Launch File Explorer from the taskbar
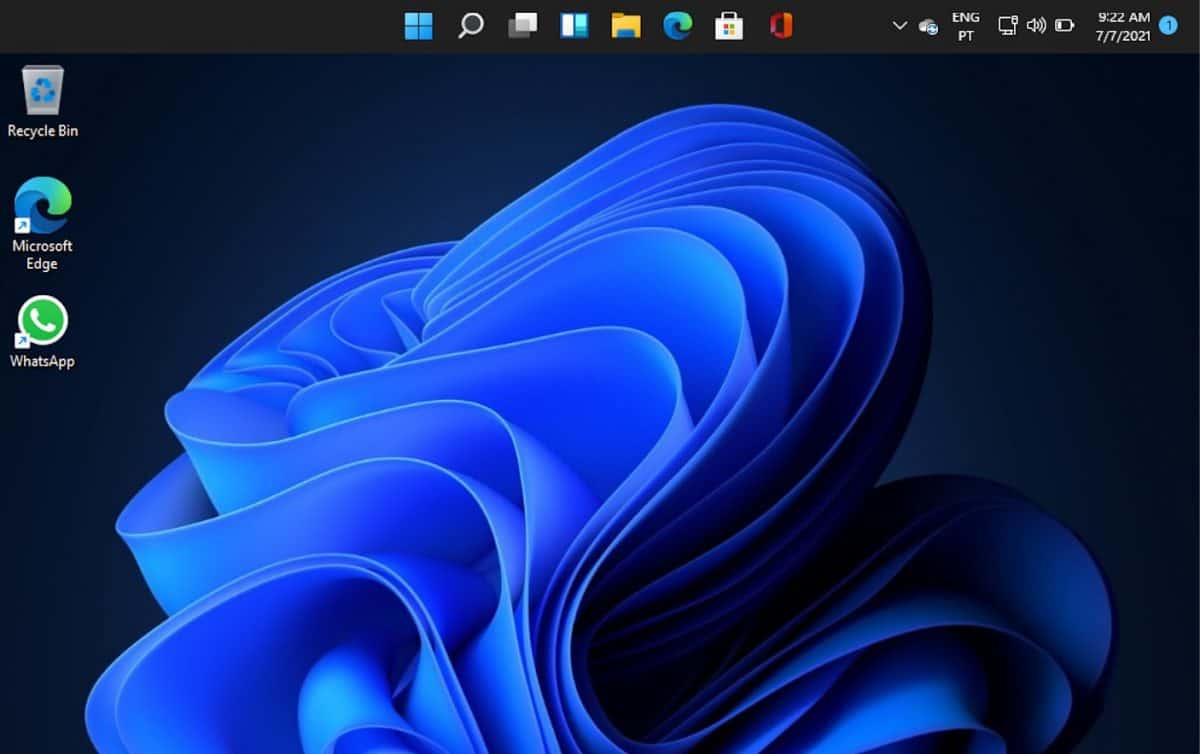1200x754 pixels. tap(626, 26)
